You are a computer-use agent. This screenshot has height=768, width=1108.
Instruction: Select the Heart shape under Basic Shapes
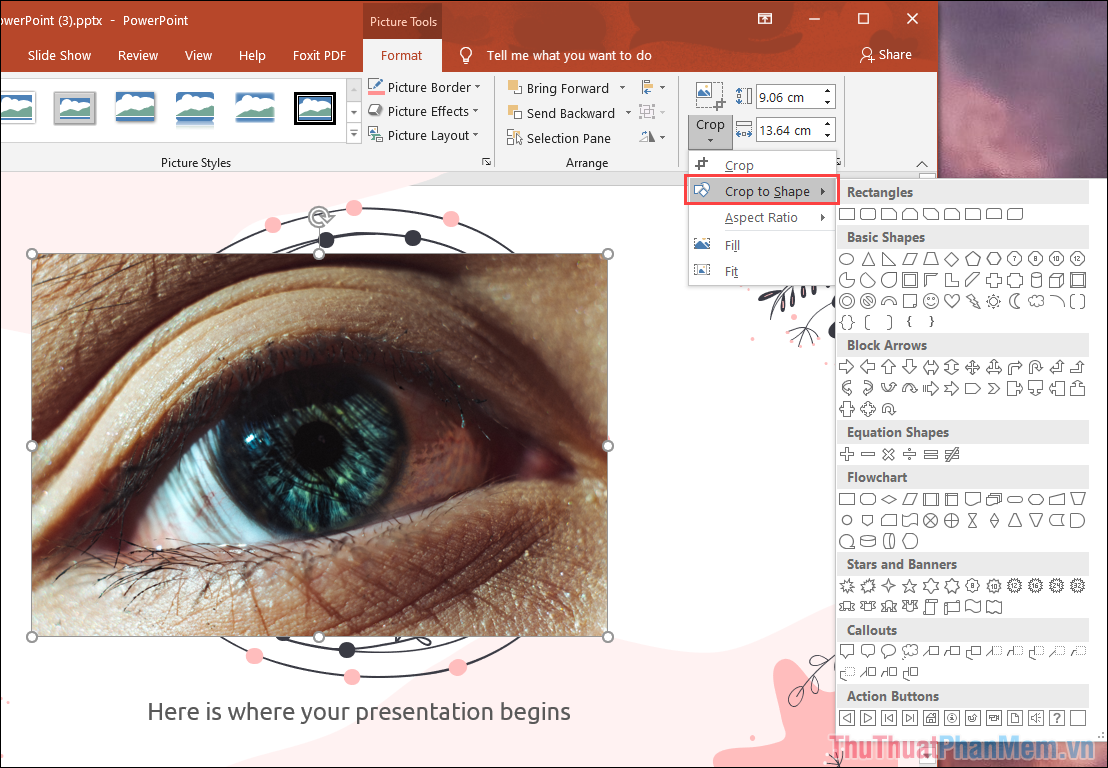click(951, 301)
